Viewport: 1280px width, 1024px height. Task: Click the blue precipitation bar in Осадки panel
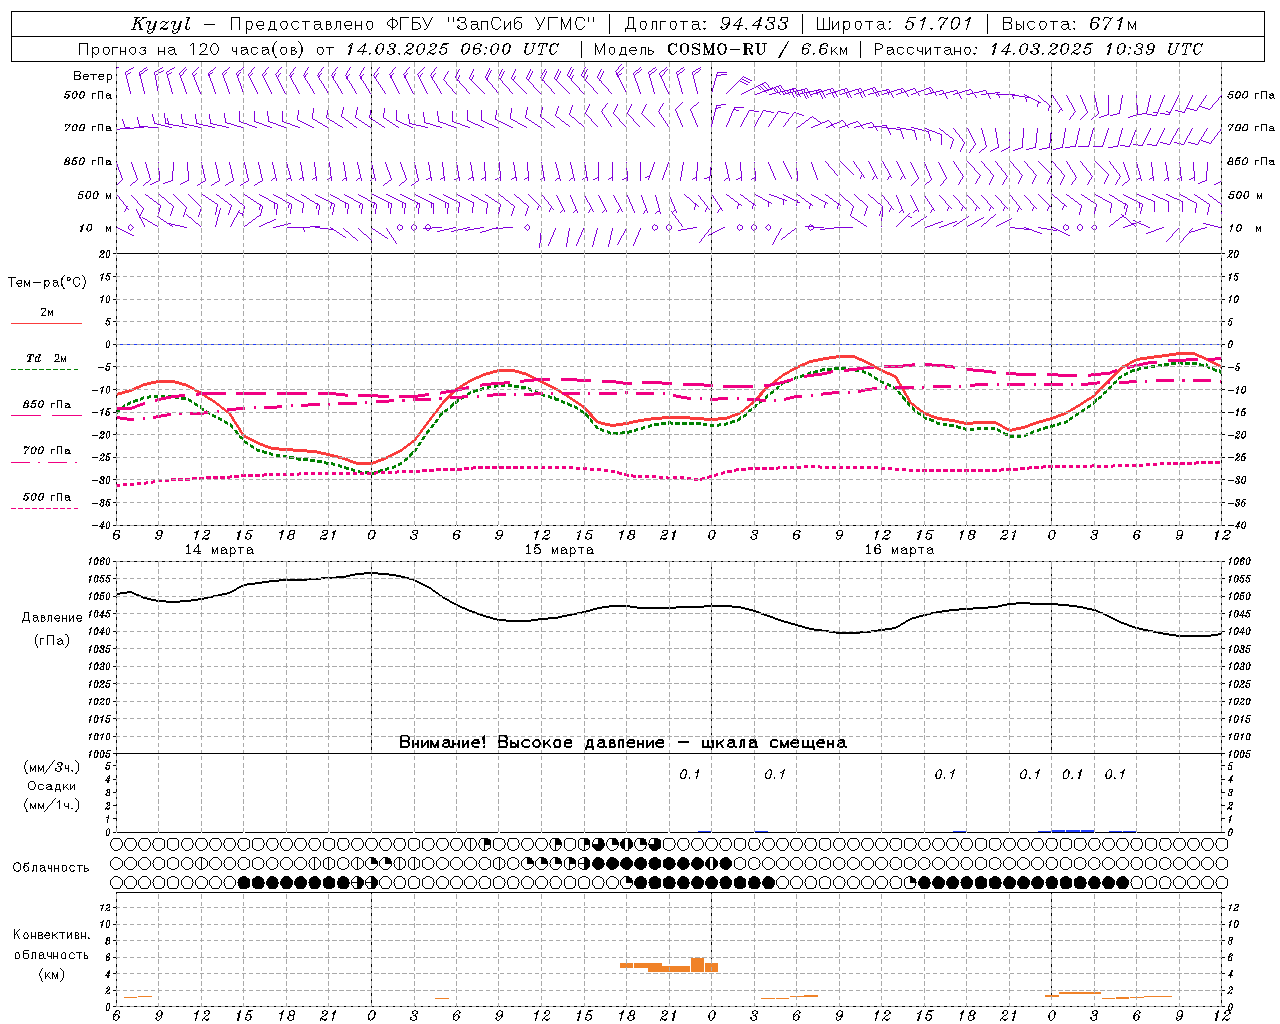coord(1073,830)
